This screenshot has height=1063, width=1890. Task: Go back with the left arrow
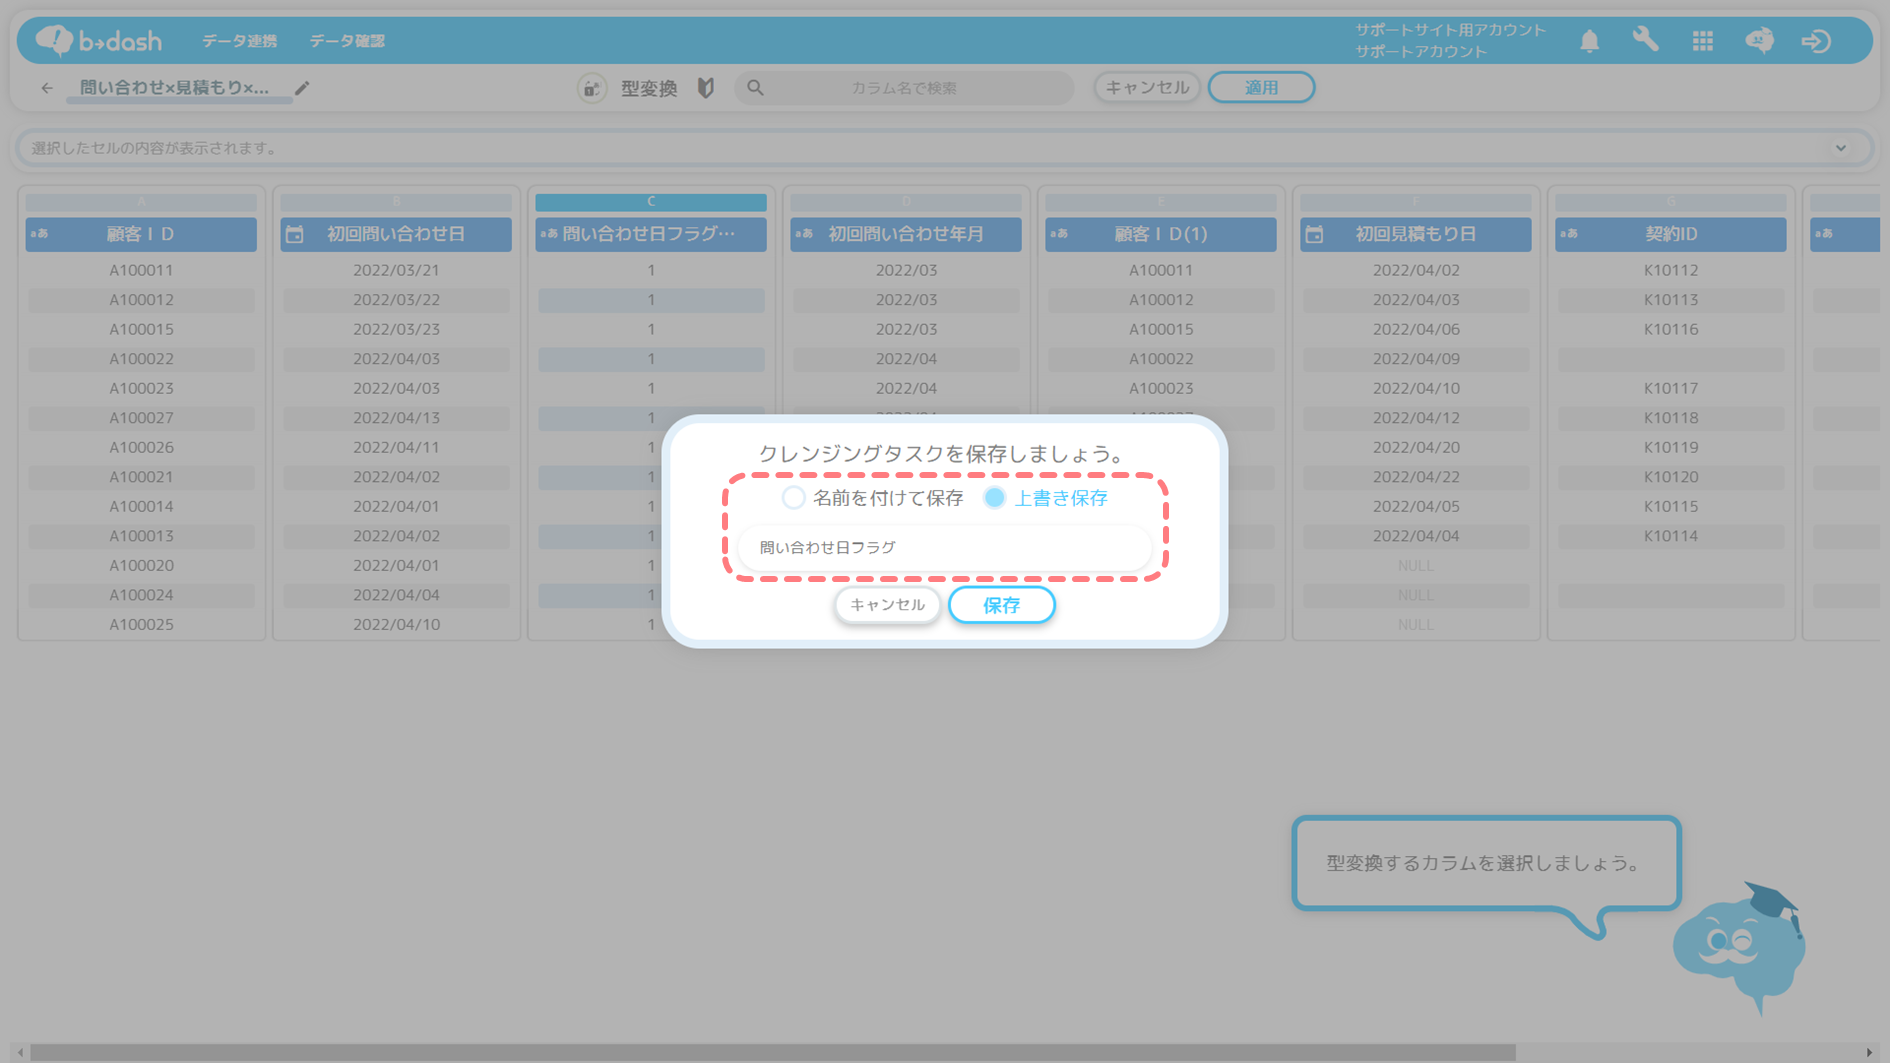click(x=47, y=88)
